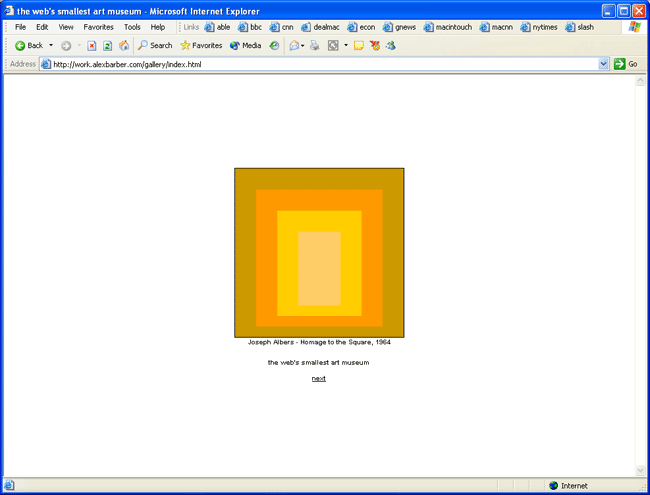Stop loading the page with Stop icon
The height and width of the screenshot is (495, 650).
click(92, 46)
